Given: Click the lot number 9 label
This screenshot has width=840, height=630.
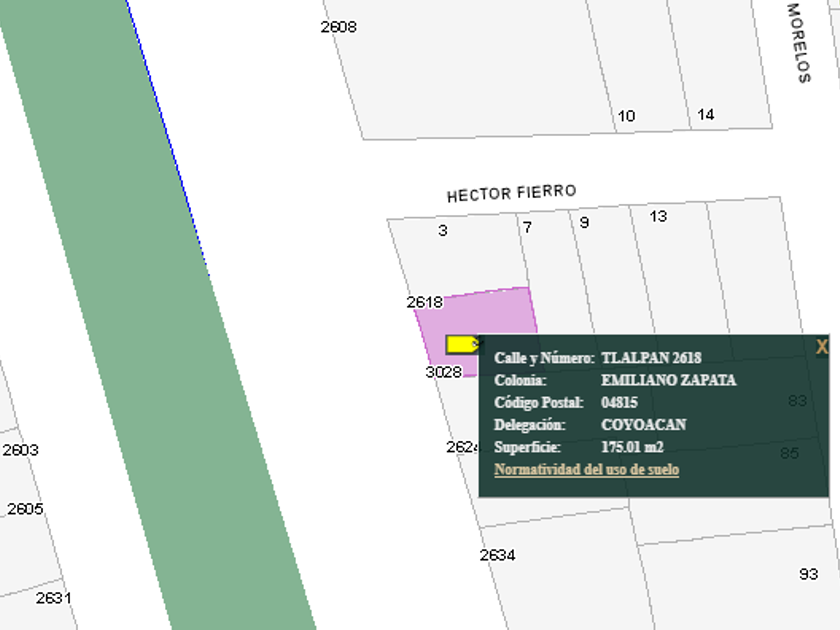Looking at the screenshot, I should (584, 223).
